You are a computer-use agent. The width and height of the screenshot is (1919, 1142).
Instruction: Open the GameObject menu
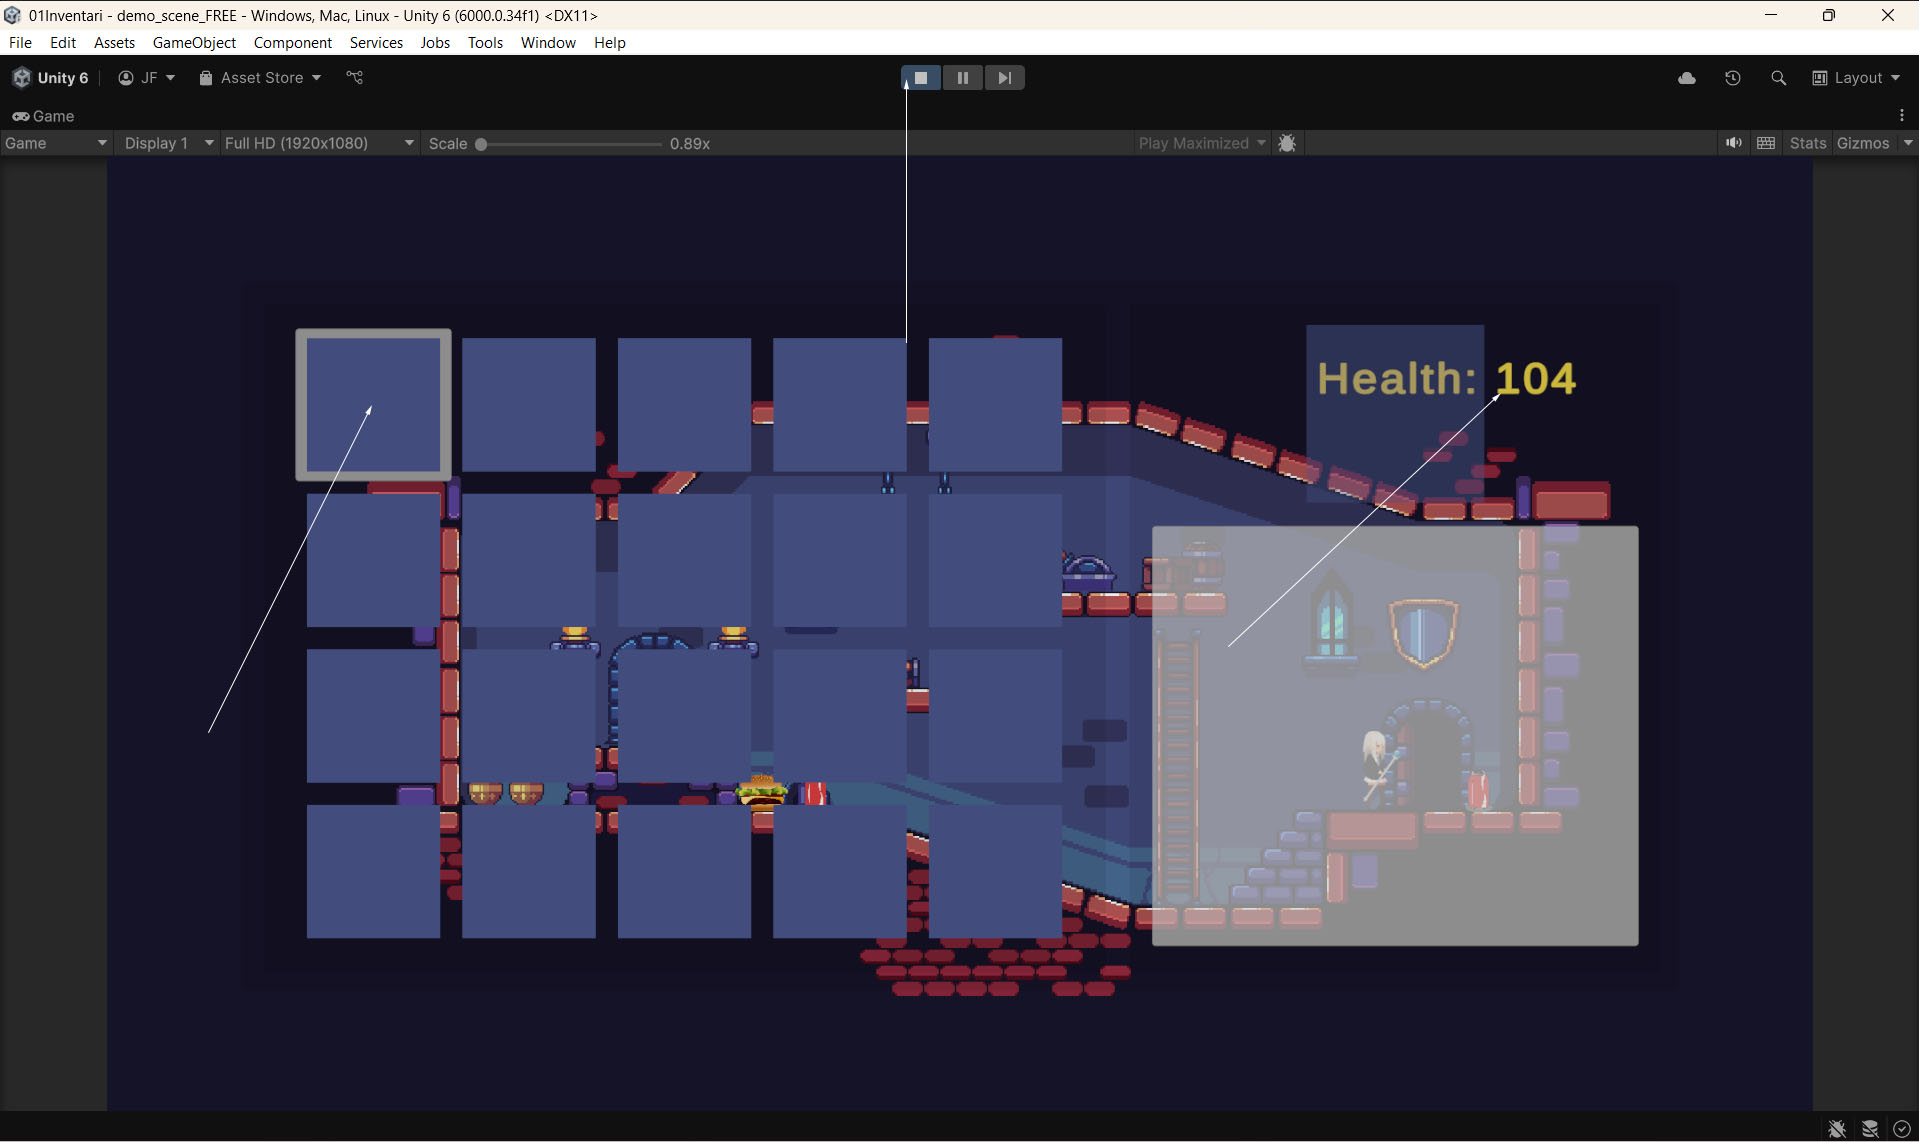pos(194,42)
